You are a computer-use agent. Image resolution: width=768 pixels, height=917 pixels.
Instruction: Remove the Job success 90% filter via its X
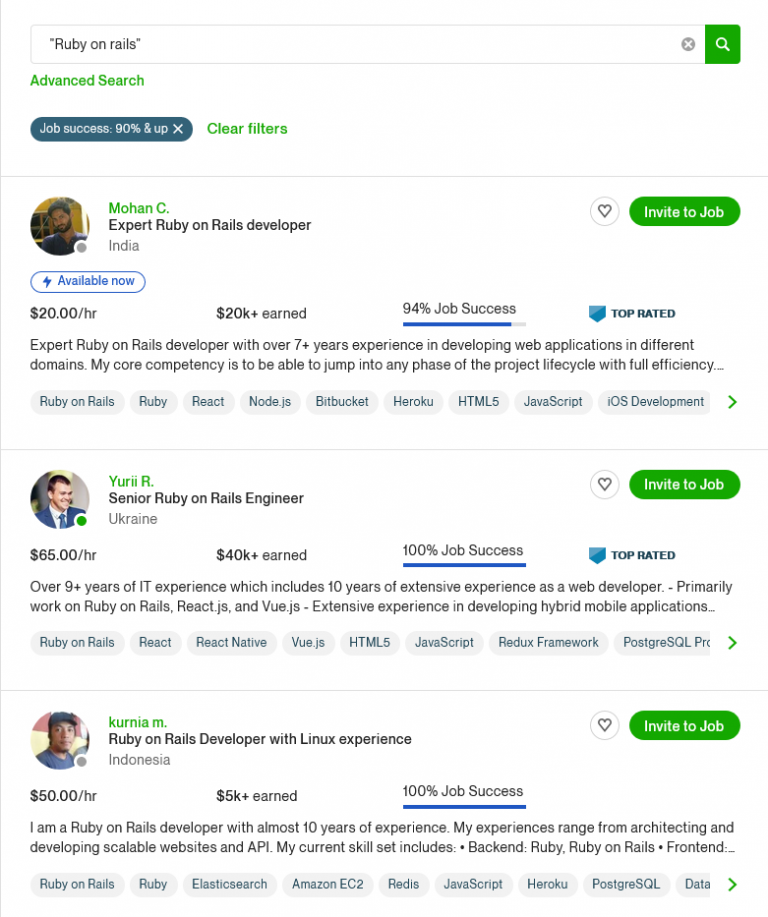click(178, 129)
